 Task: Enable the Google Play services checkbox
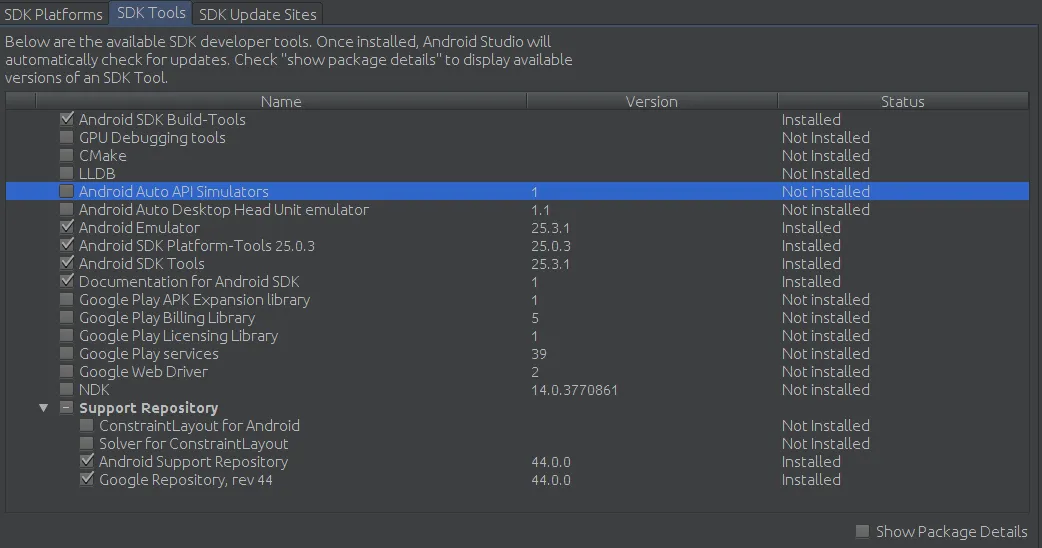(x=67, y=354)
